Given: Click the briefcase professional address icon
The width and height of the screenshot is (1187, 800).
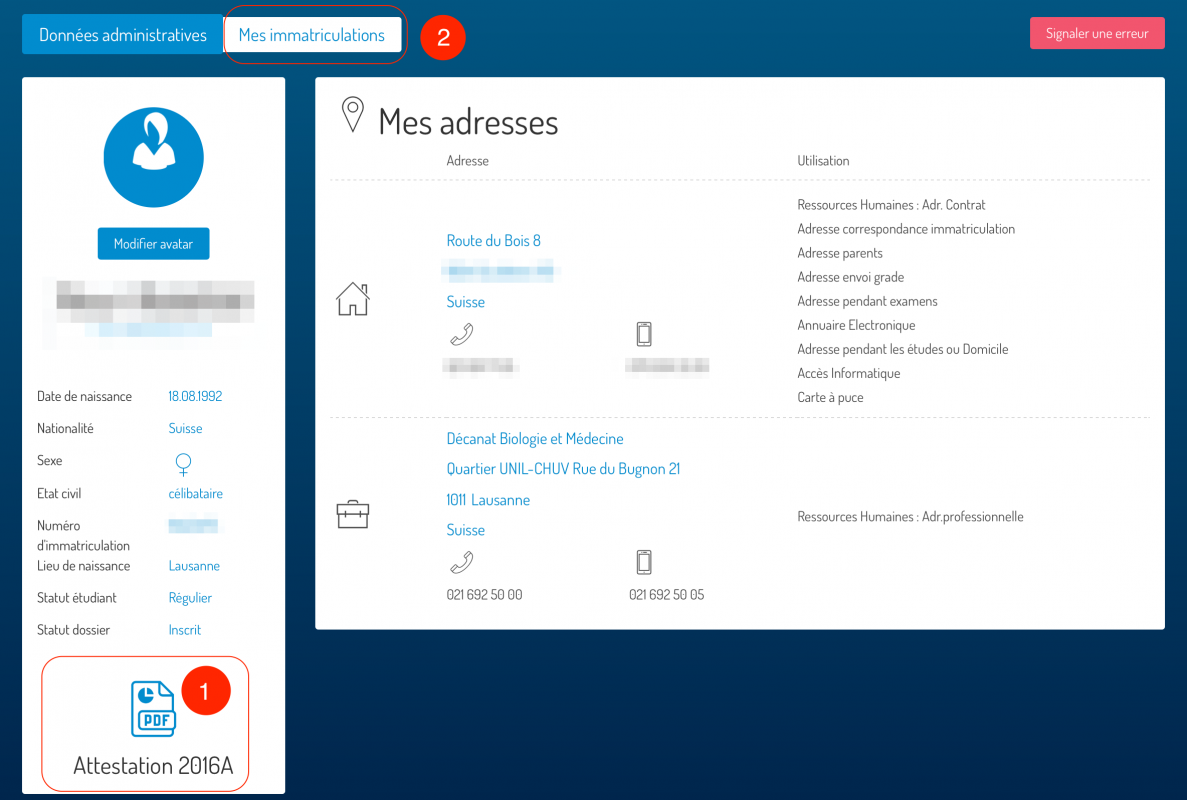Looking at the screenshot, I should 352,515.
